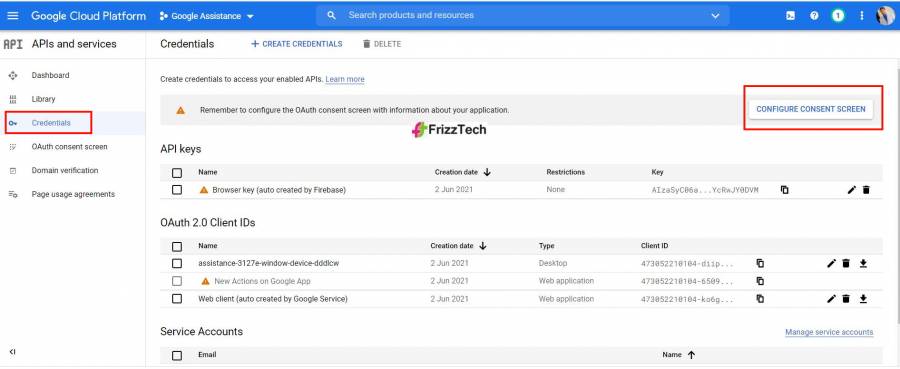The image size is (900, 369).
Task: Copy the Browser key API key
Action: tap(785, 190)
